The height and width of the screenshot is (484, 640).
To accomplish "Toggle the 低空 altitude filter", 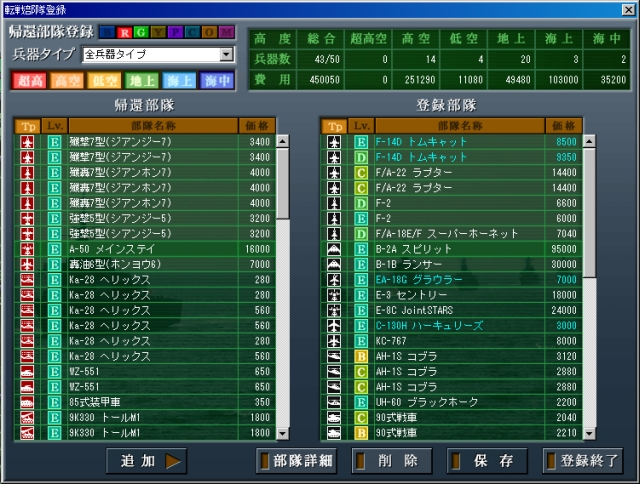I will pyautogui.click(x=104, y=80).
